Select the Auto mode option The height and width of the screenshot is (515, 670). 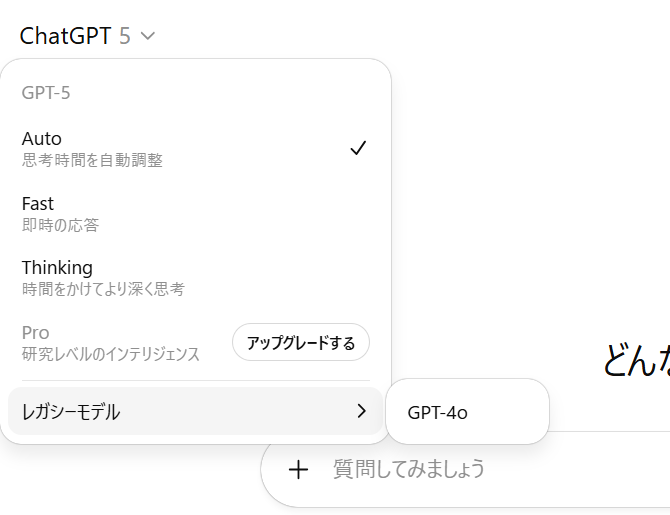click(42, 139)
